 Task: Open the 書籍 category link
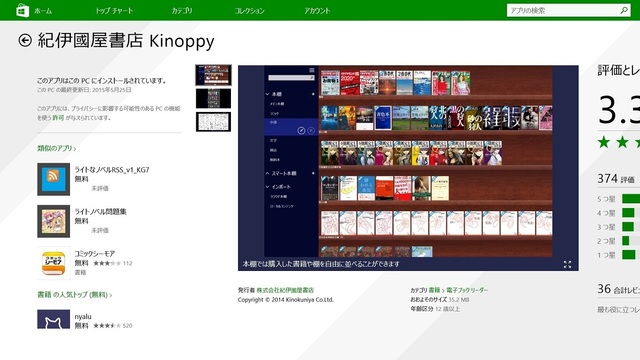pos(434,290)
